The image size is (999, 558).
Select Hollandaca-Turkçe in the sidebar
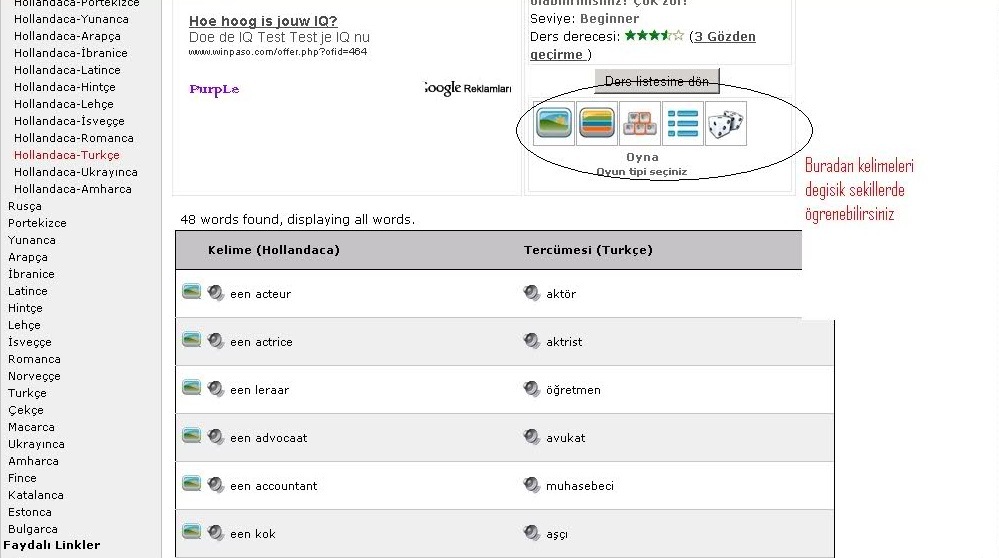[67, 155]
